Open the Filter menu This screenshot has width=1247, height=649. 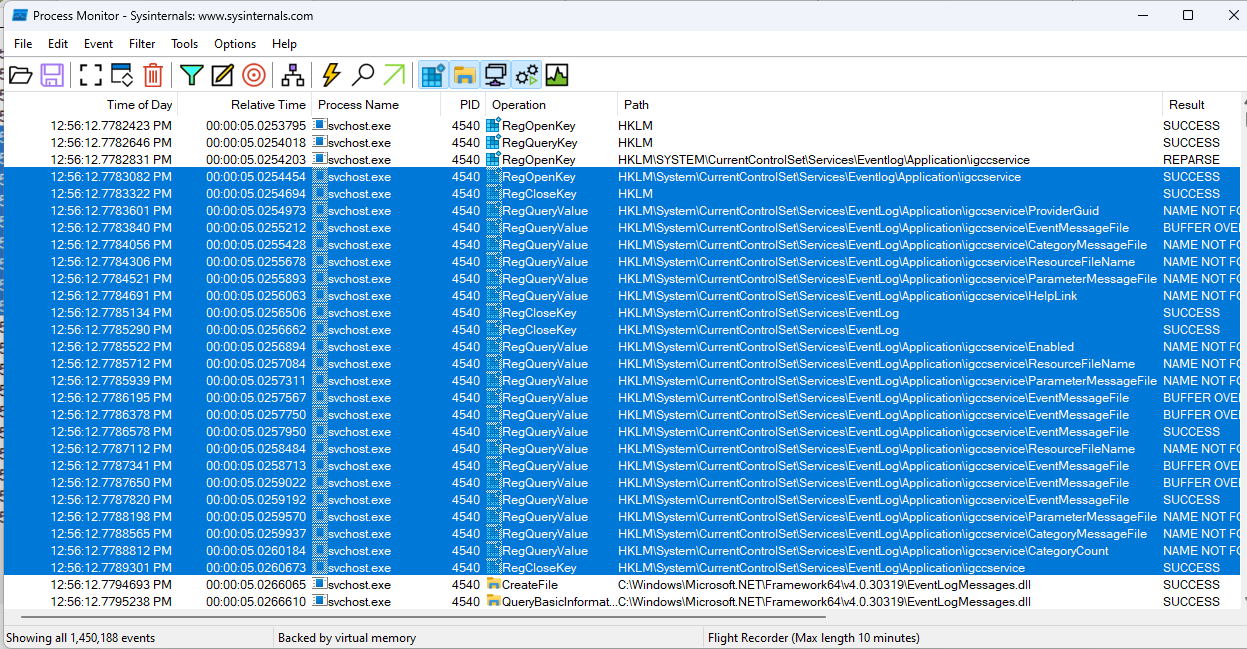pos(142,44)
